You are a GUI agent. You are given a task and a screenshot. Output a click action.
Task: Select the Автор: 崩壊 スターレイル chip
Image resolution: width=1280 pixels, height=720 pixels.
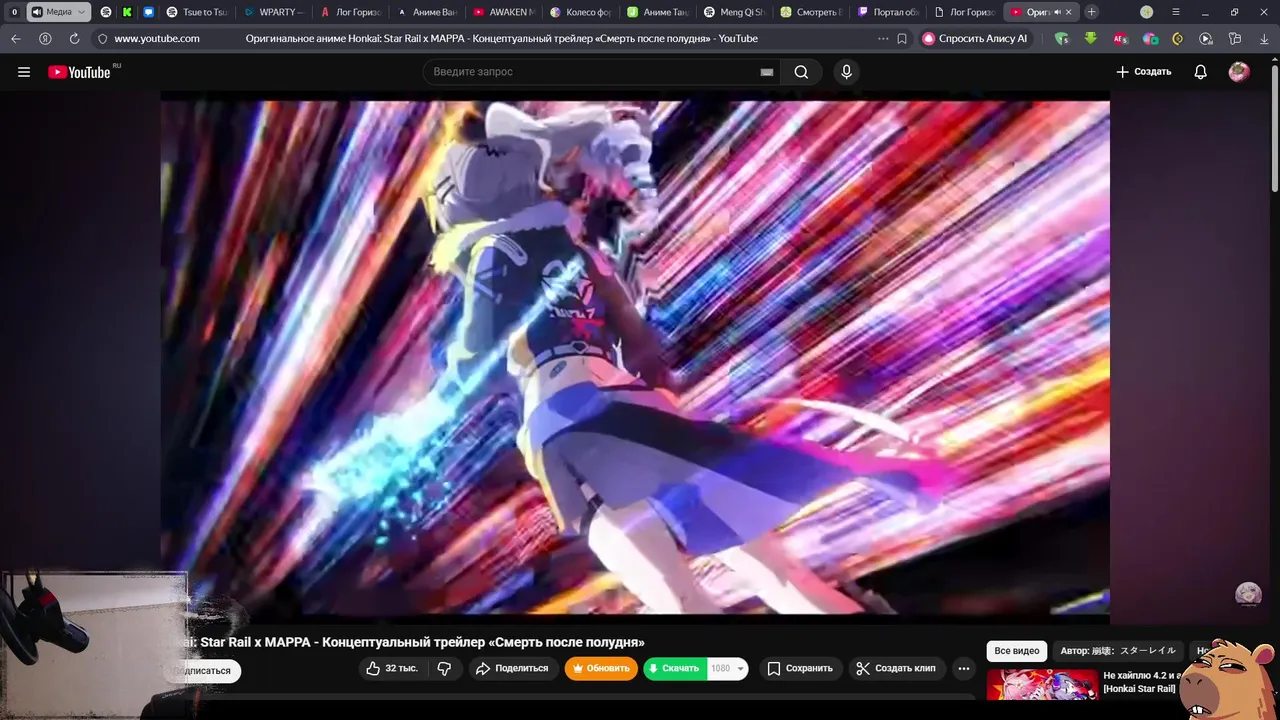pyautogui.click(x=1118, y=651)
